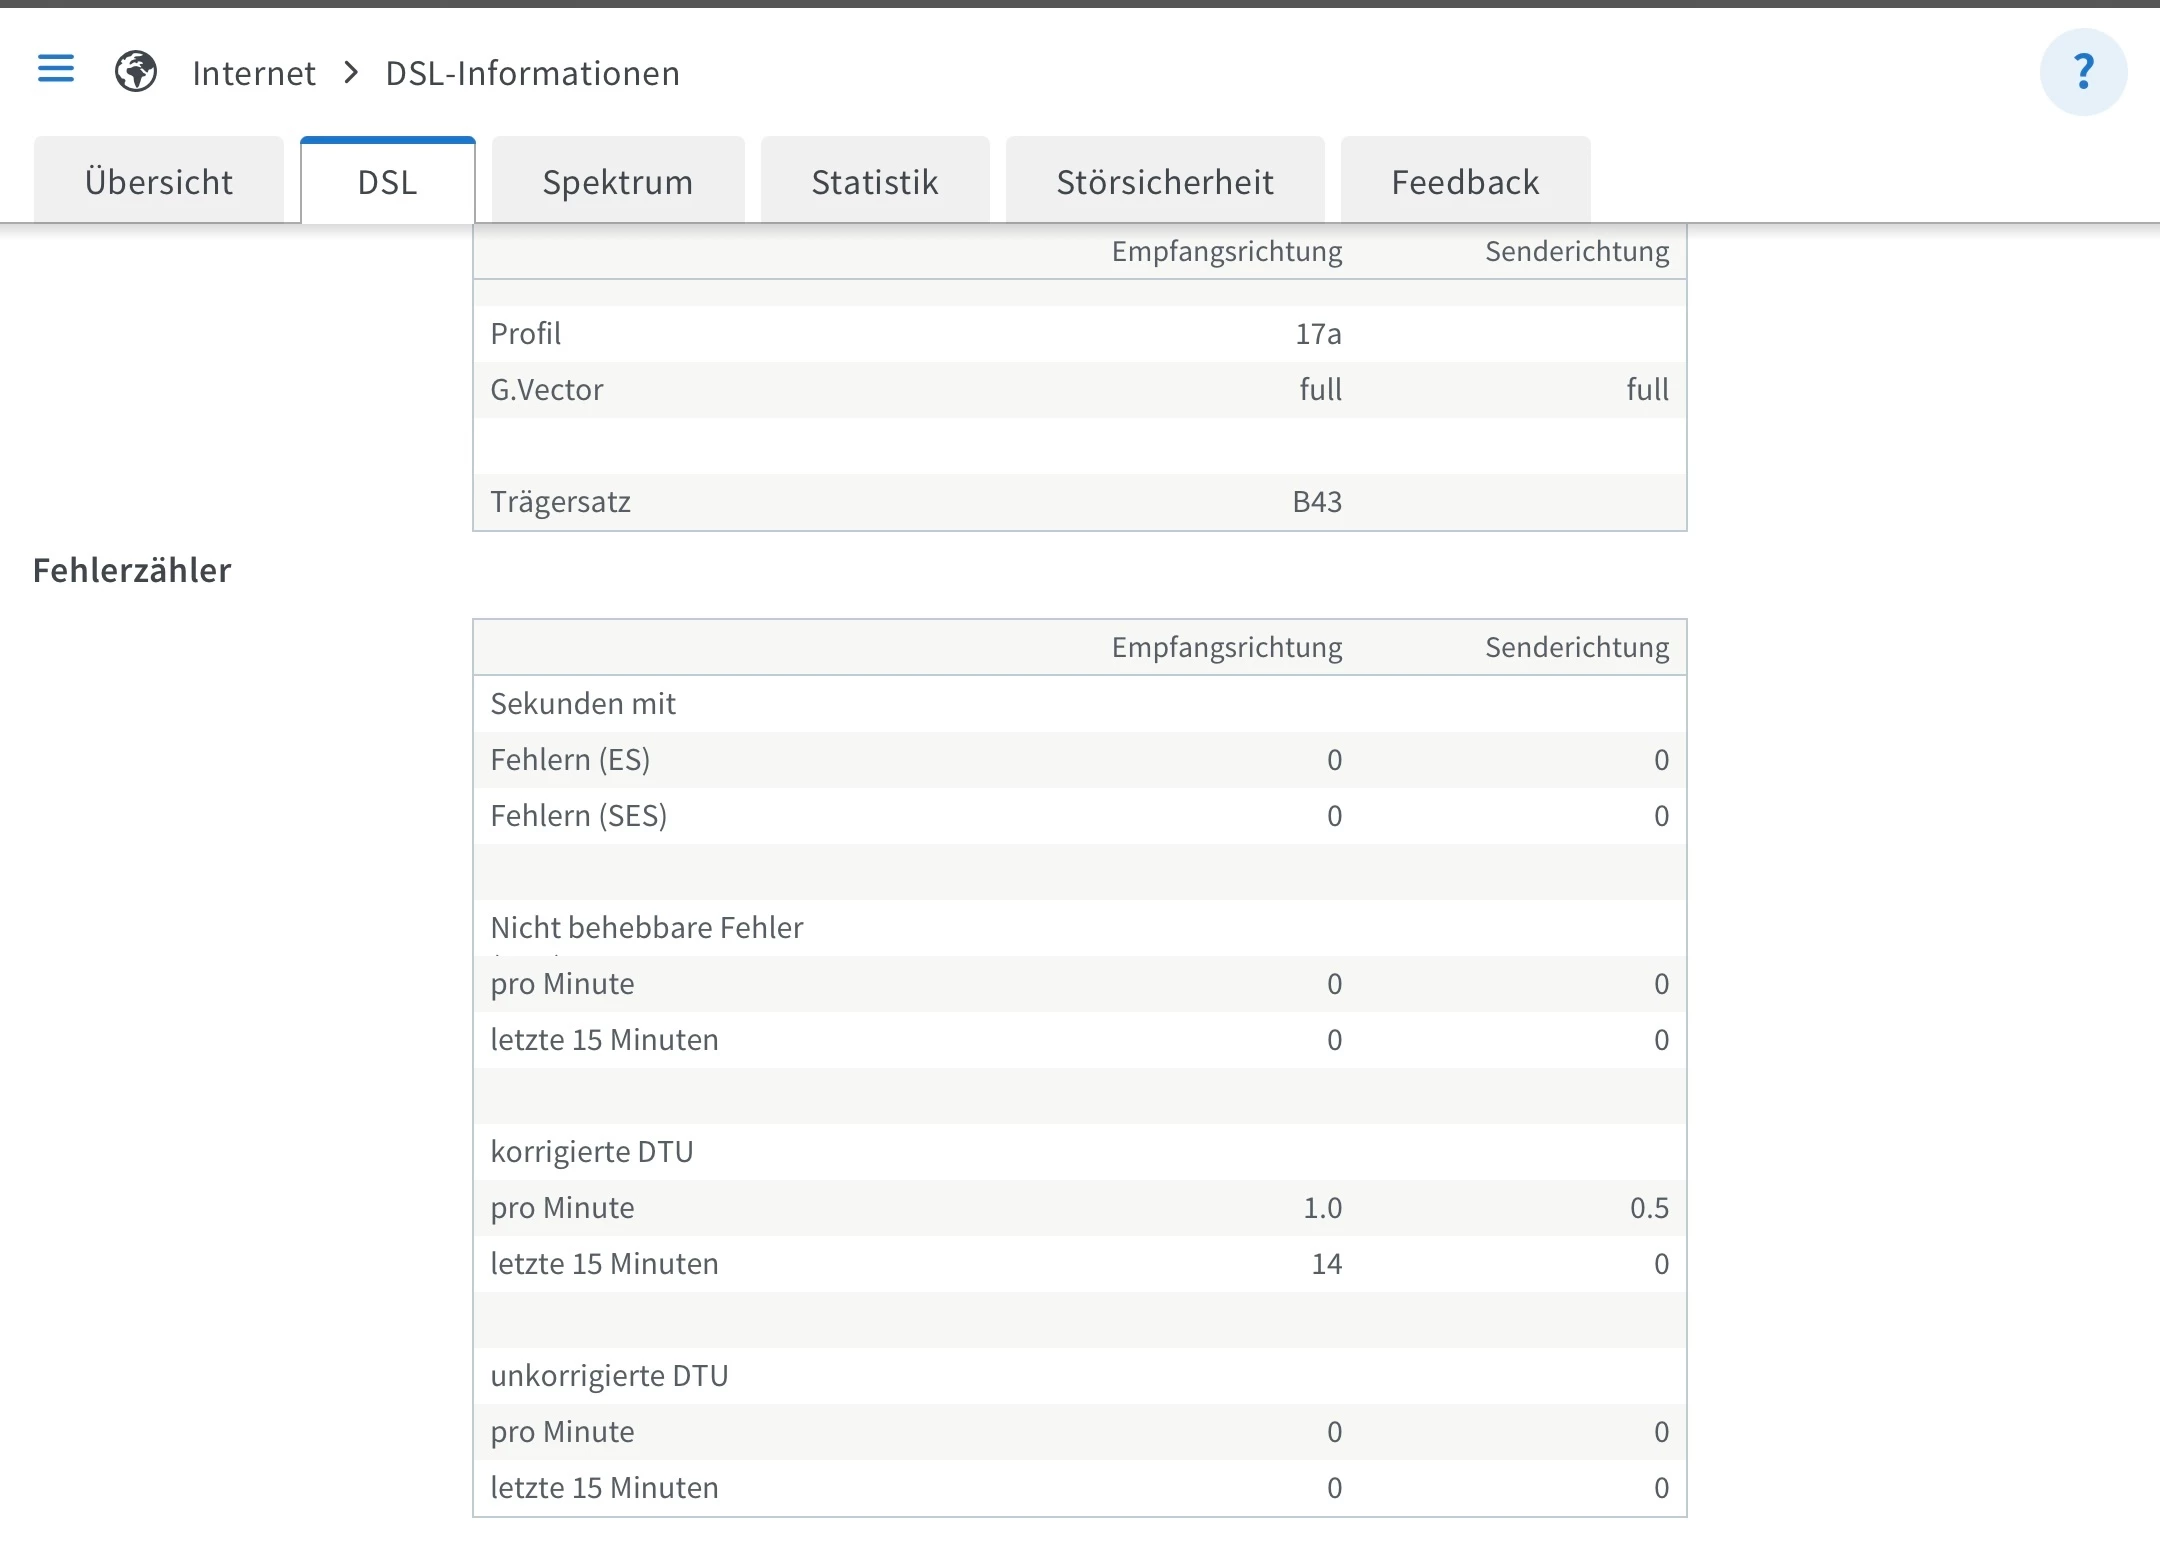Select the DSL tab

(x=388, y=182)
